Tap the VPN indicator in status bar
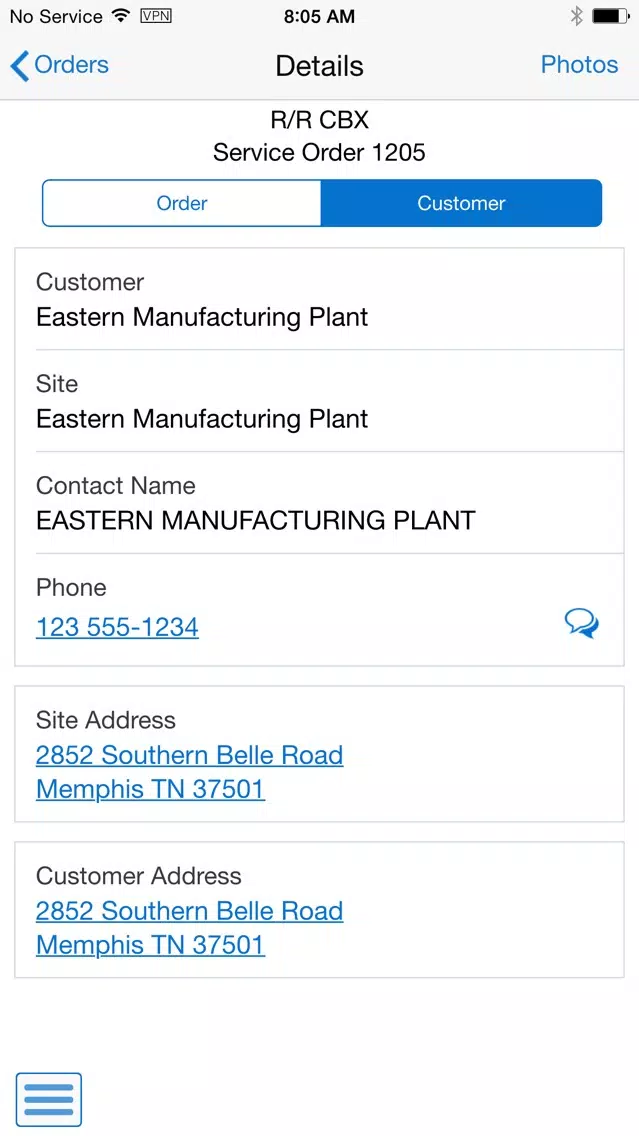The height and width of the screenshot is (1136, 639). pos(156,16)
